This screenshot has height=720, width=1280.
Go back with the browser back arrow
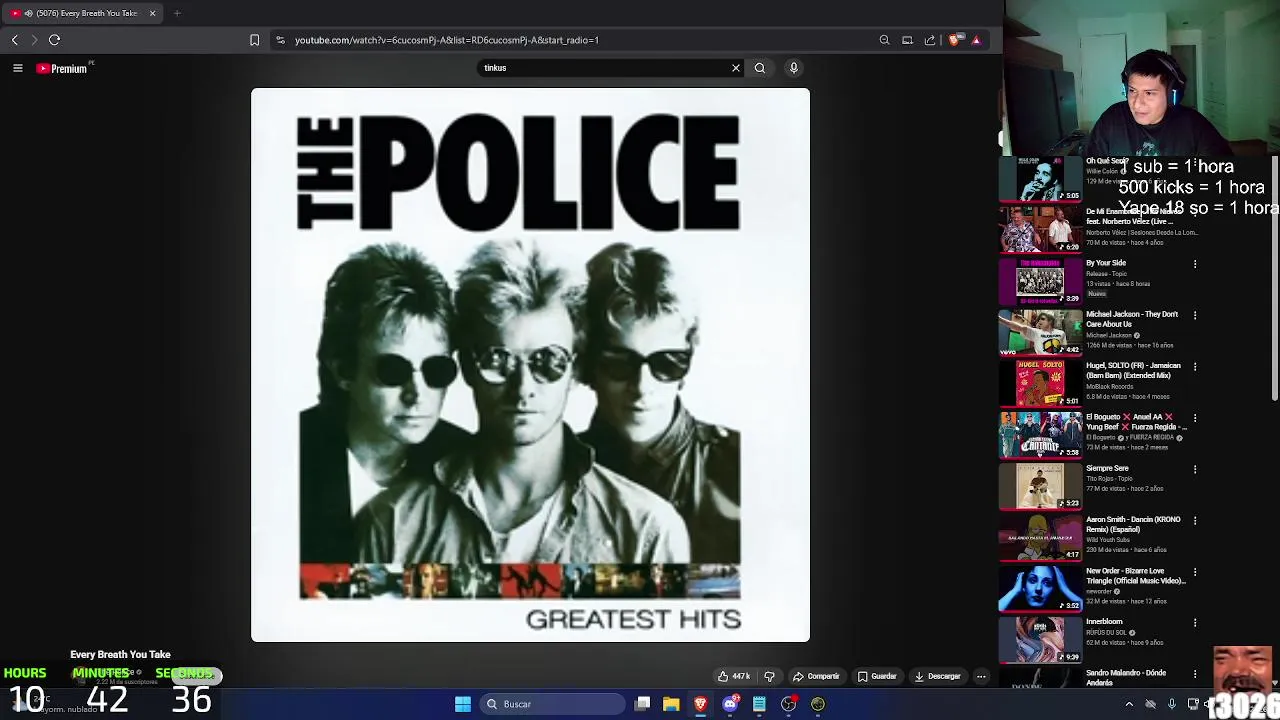(x=15, y=40)
